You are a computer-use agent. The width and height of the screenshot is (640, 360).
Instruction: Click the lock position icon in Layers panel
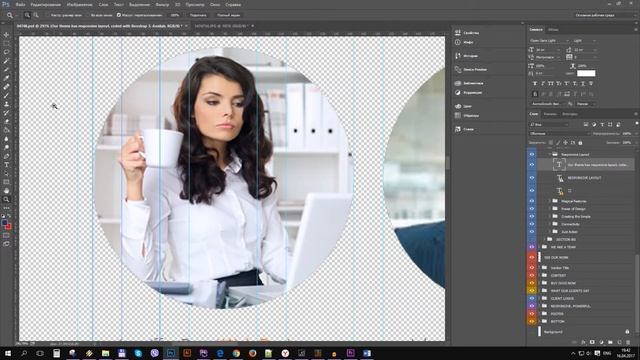pos(565,143)
